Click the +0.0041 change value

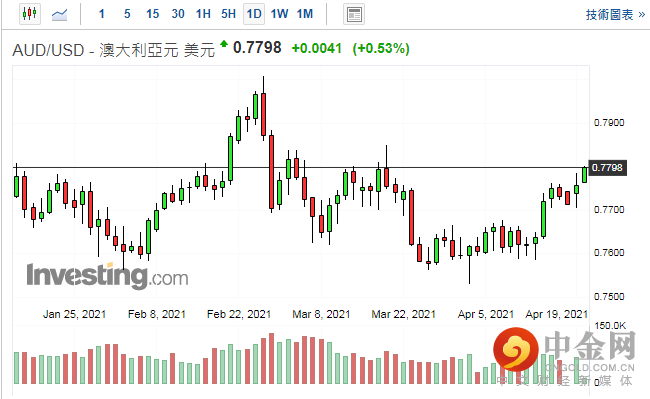317,48
